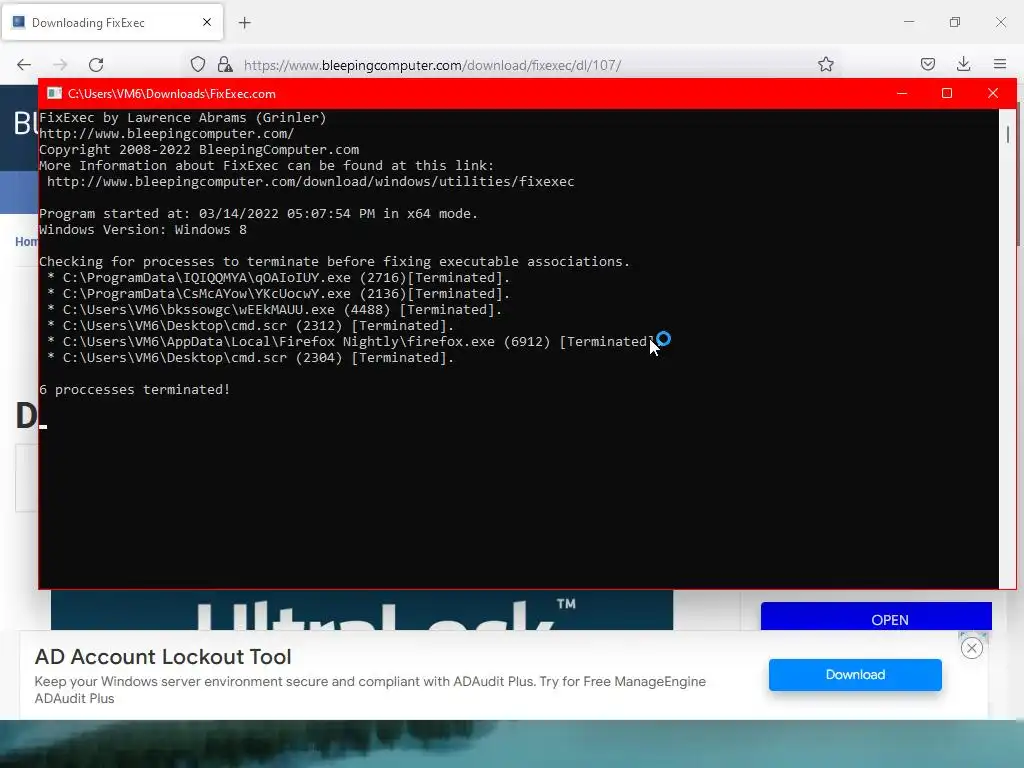Click the site security padlock icon

[225, 64]
